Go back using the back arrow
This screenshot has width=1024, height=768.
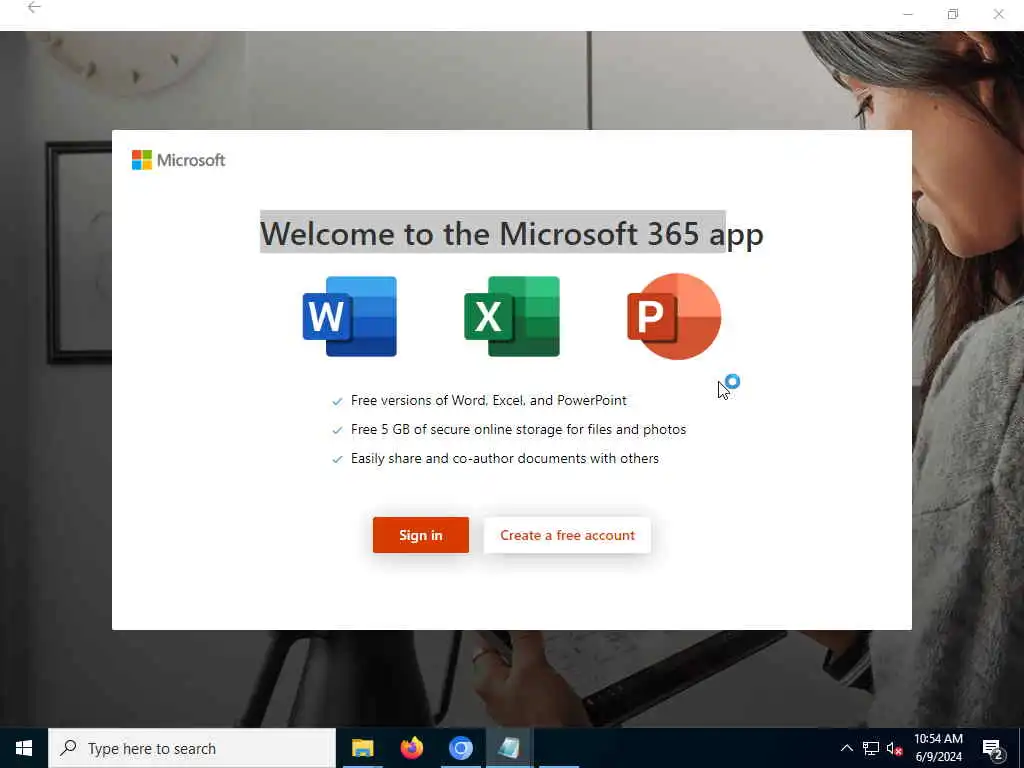tap(34, 8)
